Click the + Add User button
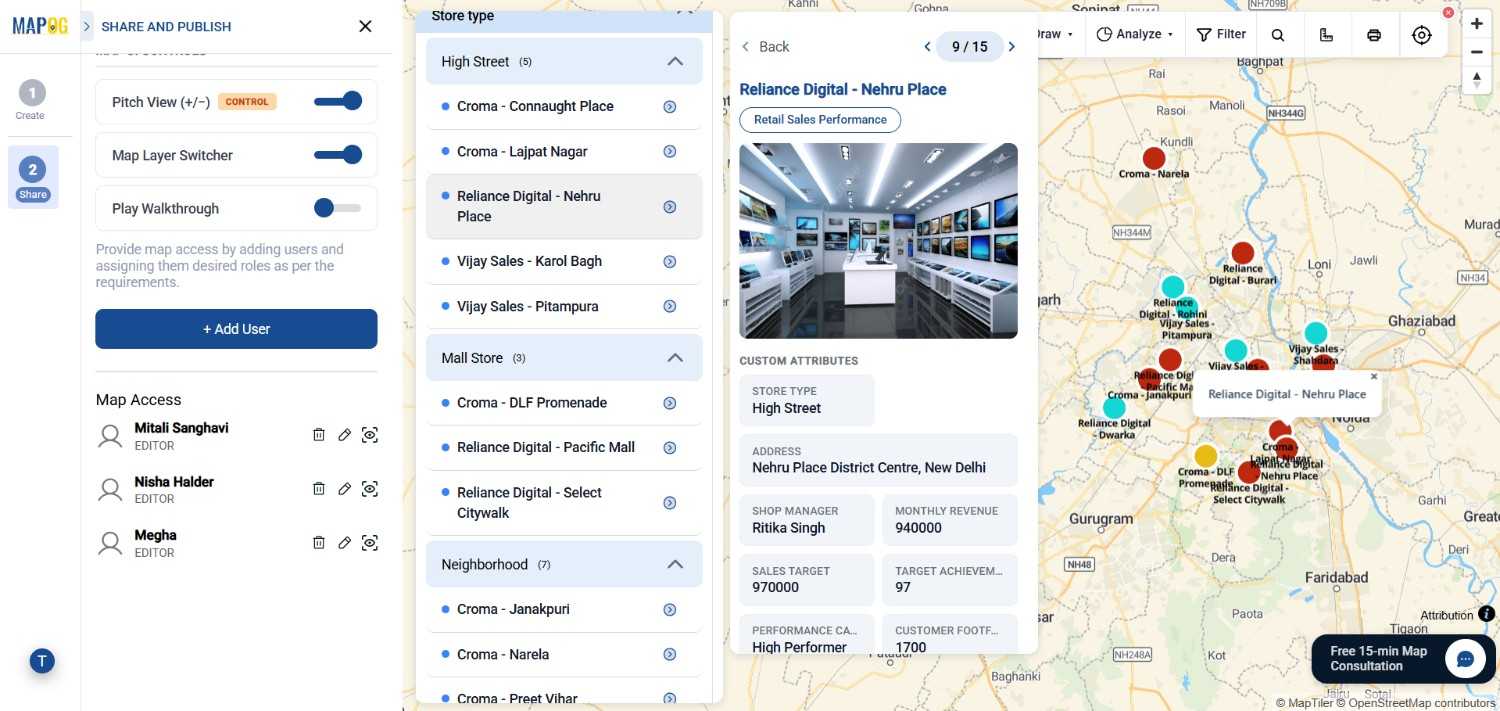The image size is (1500, 711). click(x=236, y=329)
